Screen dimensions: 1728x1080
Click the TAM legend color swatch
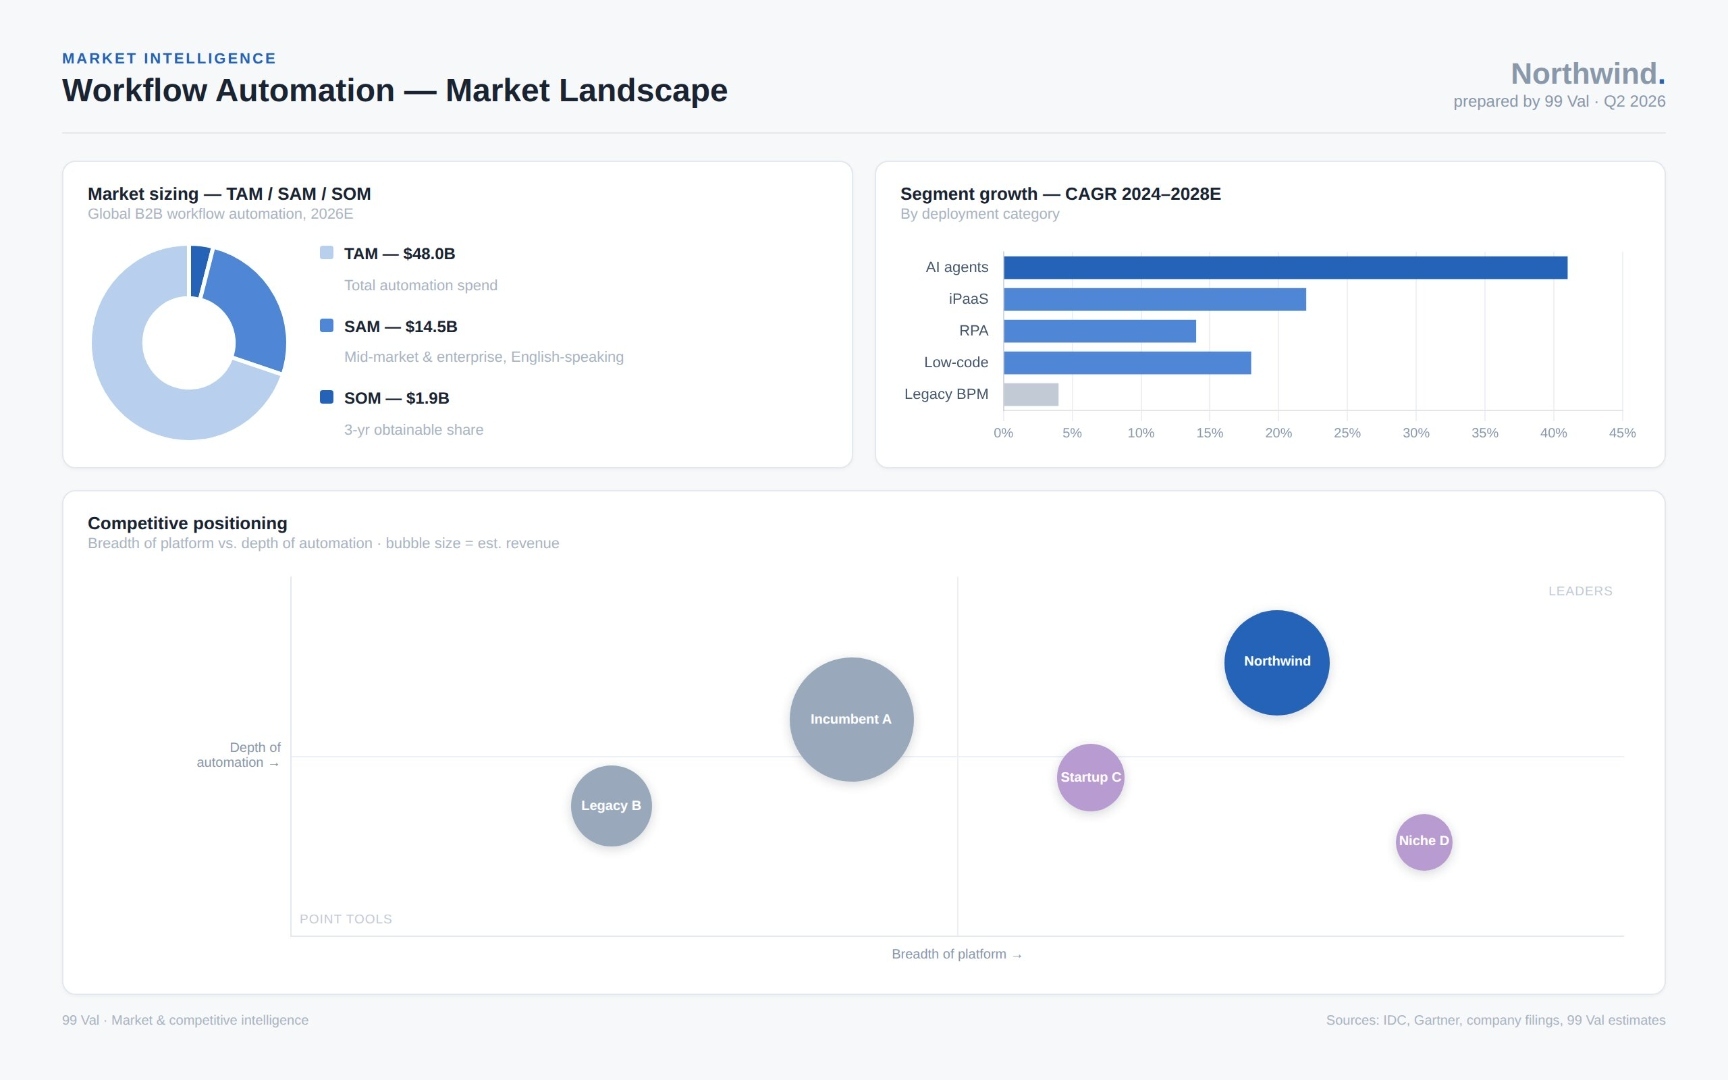[x=326, y=253]
